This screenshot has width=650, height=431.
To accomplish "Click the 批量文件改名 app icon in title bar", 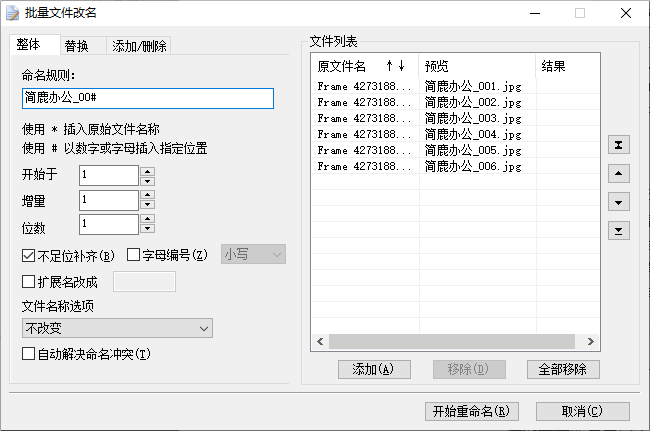I will pyautogui.click(x=12, y=13).
